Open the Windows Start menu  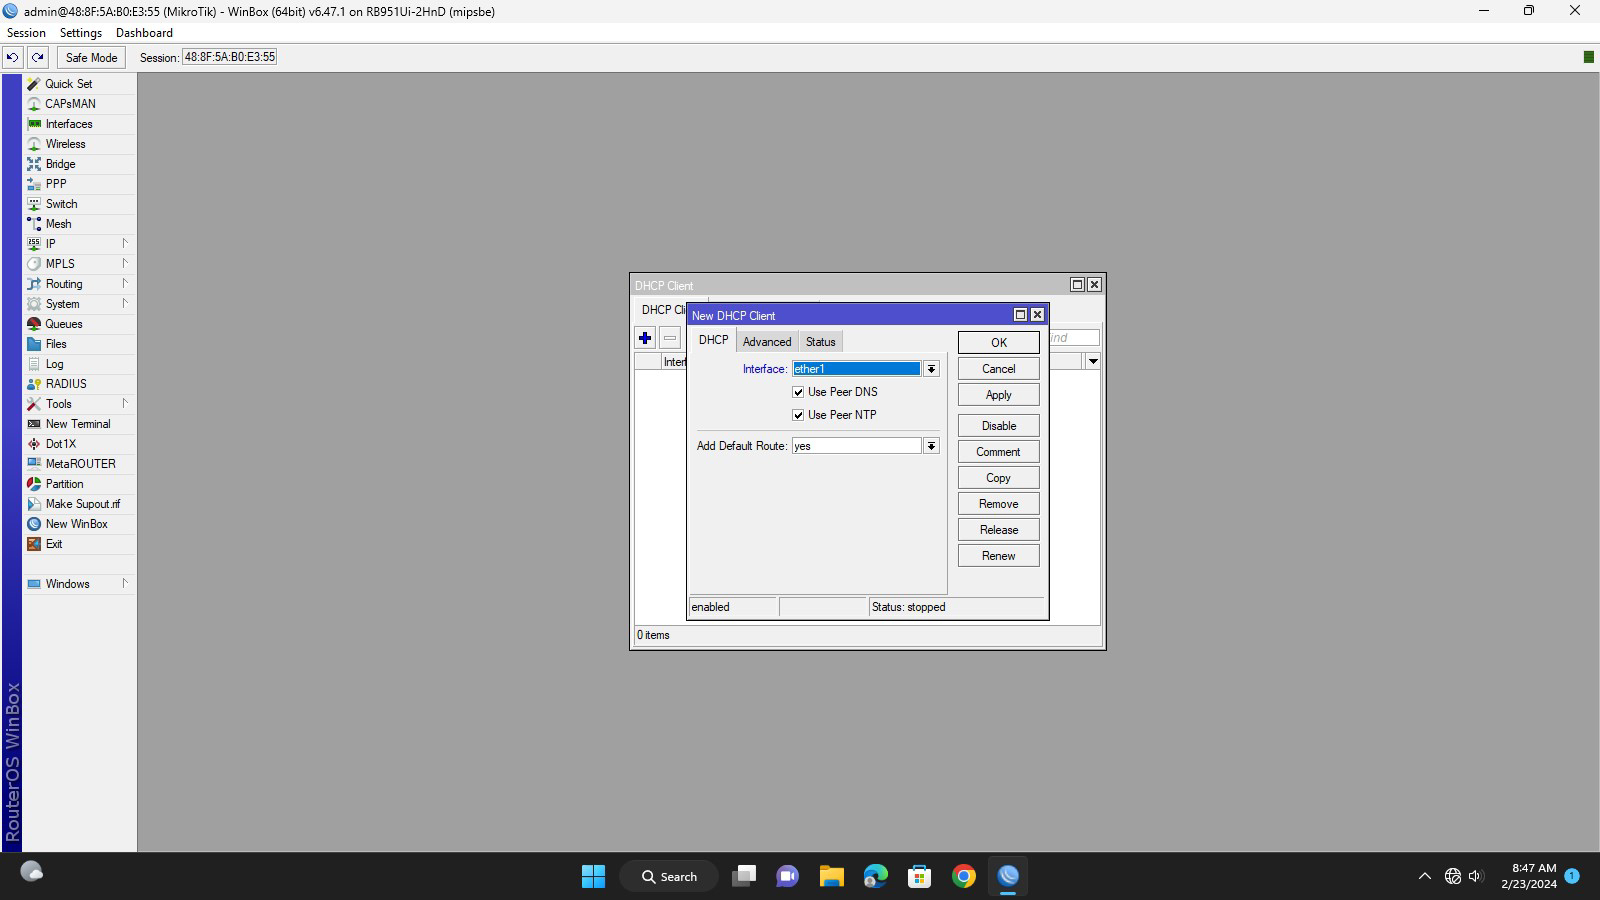point(593,876)
